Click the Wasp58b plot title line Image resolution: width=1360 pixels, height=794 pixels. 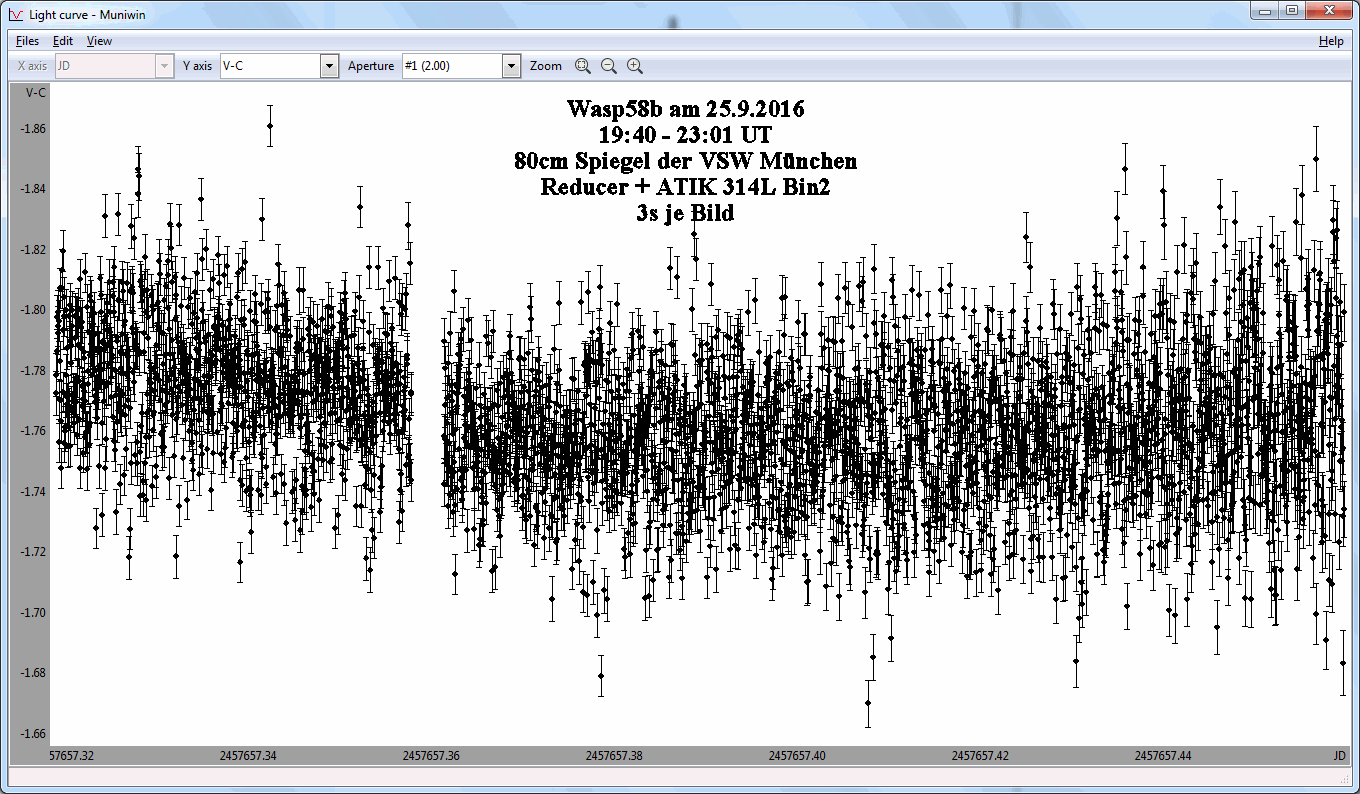pos(685,108)
